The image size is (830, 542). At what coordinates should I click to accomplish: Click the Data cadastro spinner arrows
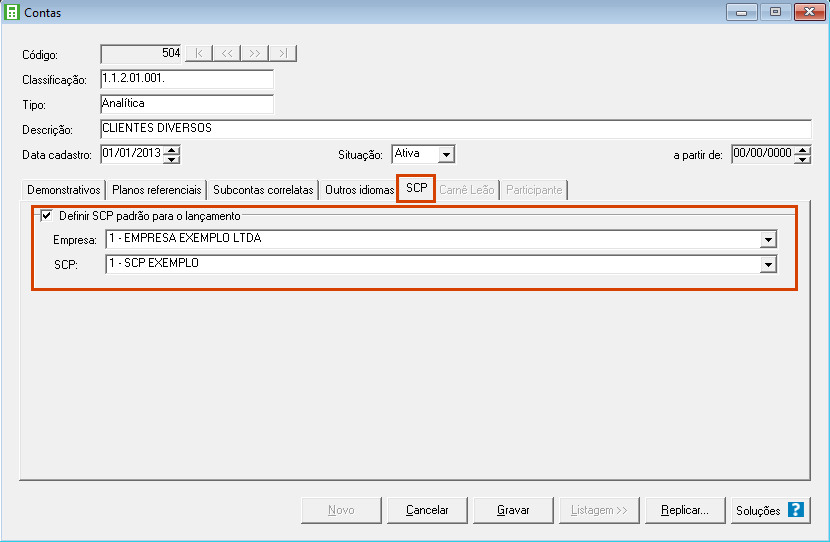(172, 154)
